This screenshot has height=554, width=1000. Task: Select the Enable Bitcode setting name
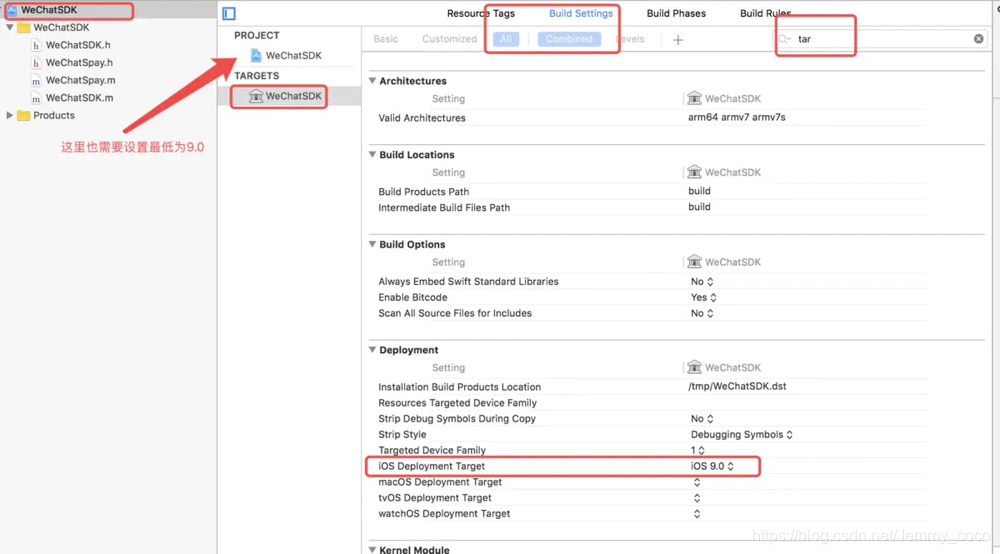413,297
